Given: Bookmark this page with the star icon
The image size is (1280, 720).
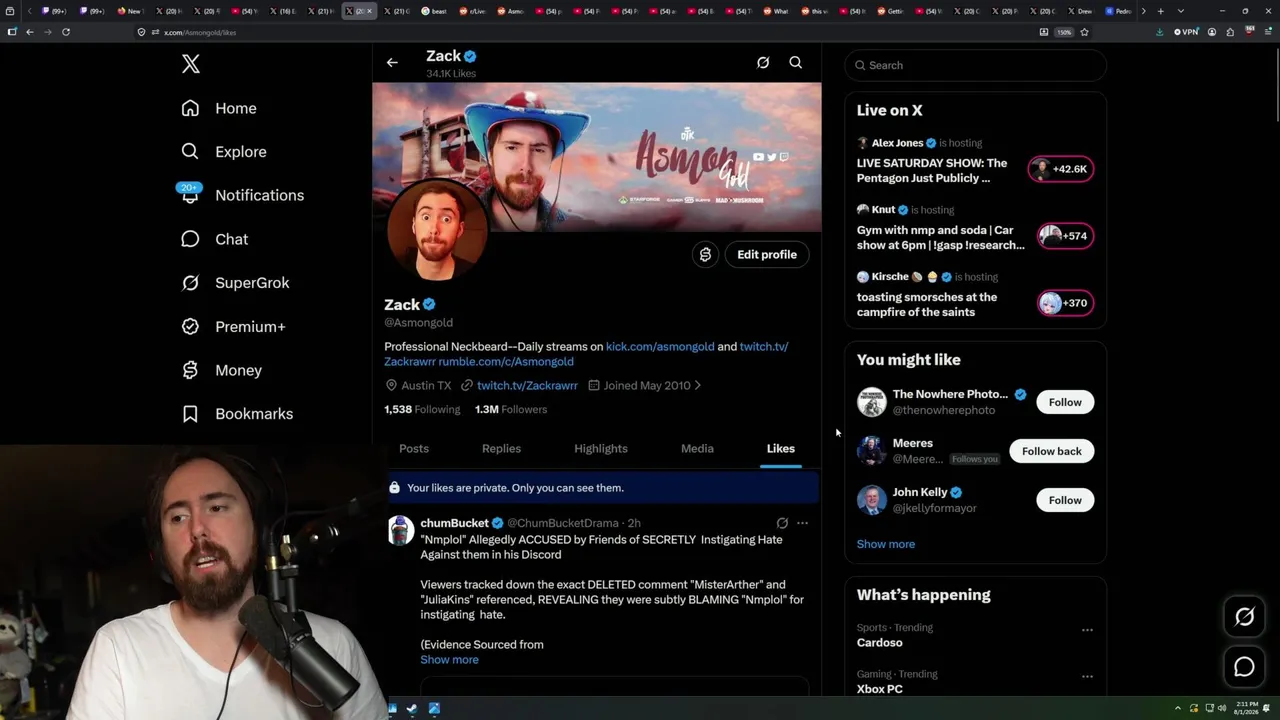Looking at the screenshot, I should point(1084,32).
